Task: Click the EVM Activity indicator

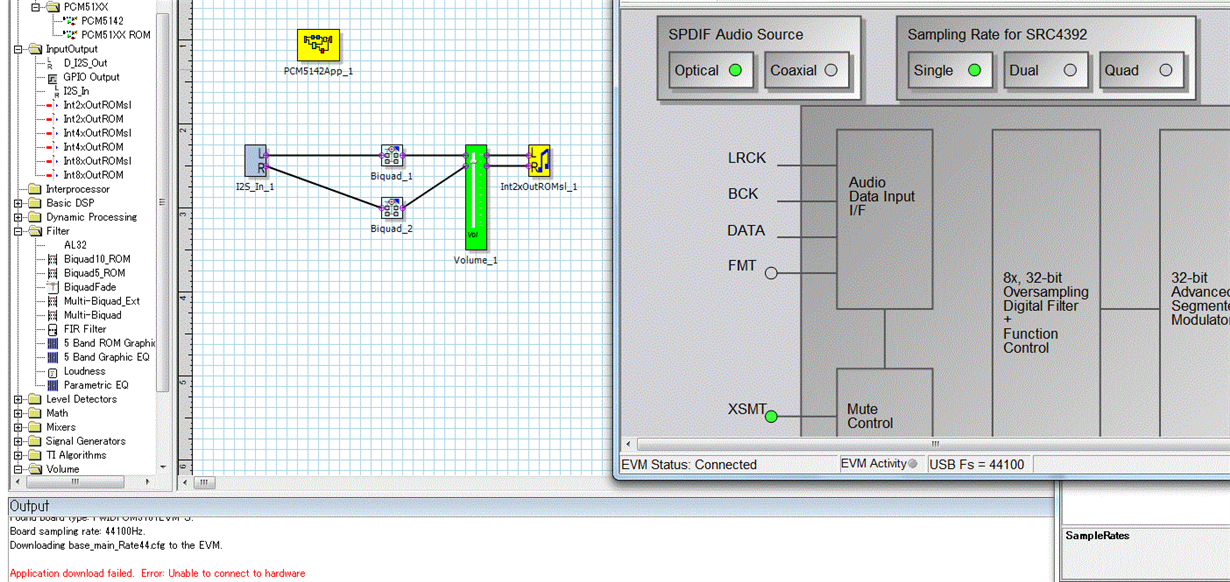Action: 912,463
